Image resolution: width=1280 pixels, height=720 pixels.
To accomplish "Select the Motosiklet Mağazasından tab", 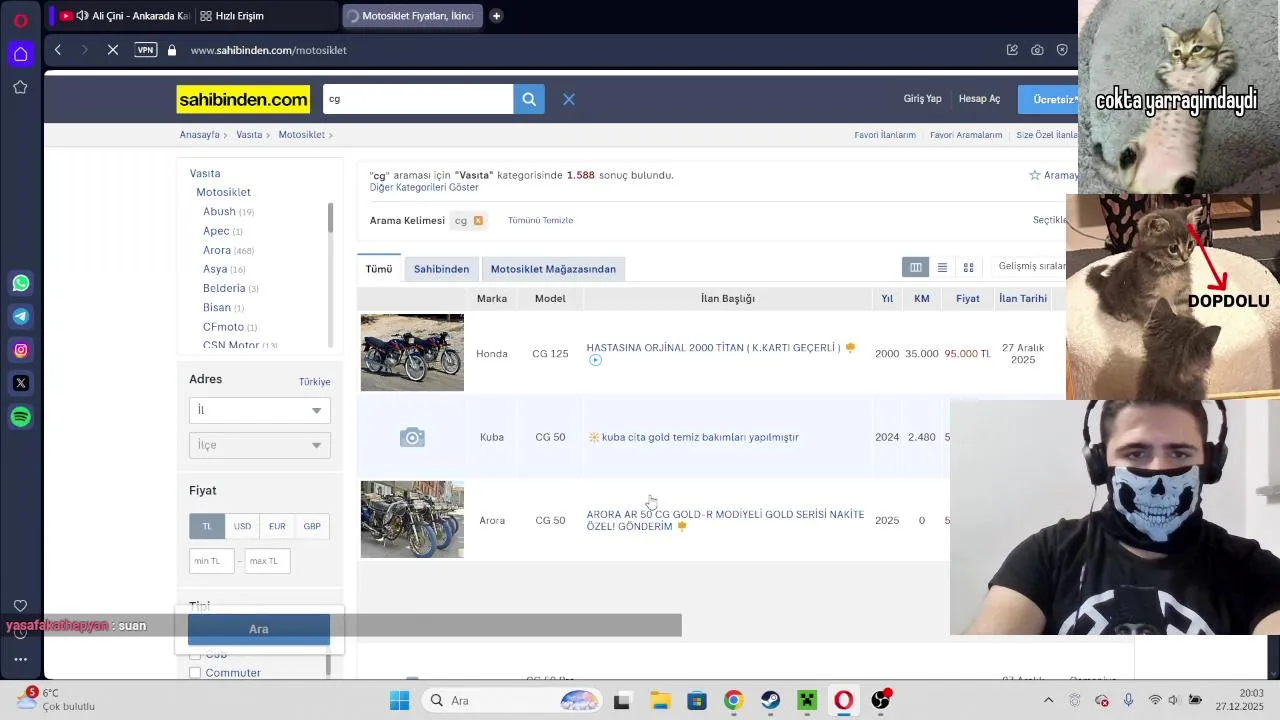I will point(553,269).
